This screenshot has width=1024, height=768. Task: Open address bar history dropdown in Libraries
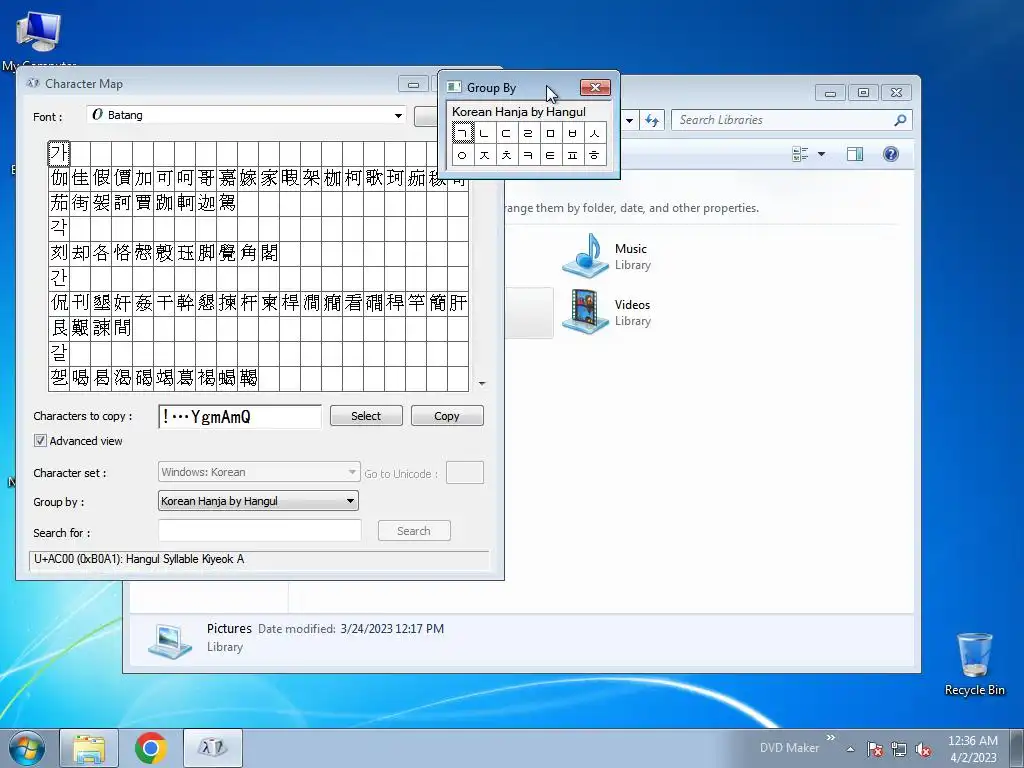pos(630,120)
